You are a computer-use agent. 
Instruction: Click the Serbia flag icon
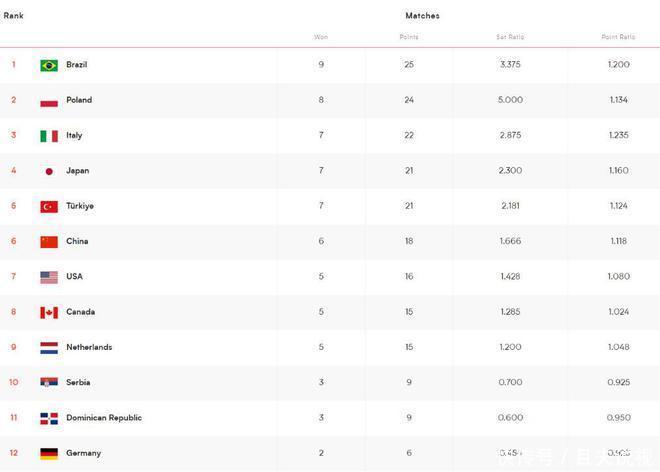[x=49, y=383]
